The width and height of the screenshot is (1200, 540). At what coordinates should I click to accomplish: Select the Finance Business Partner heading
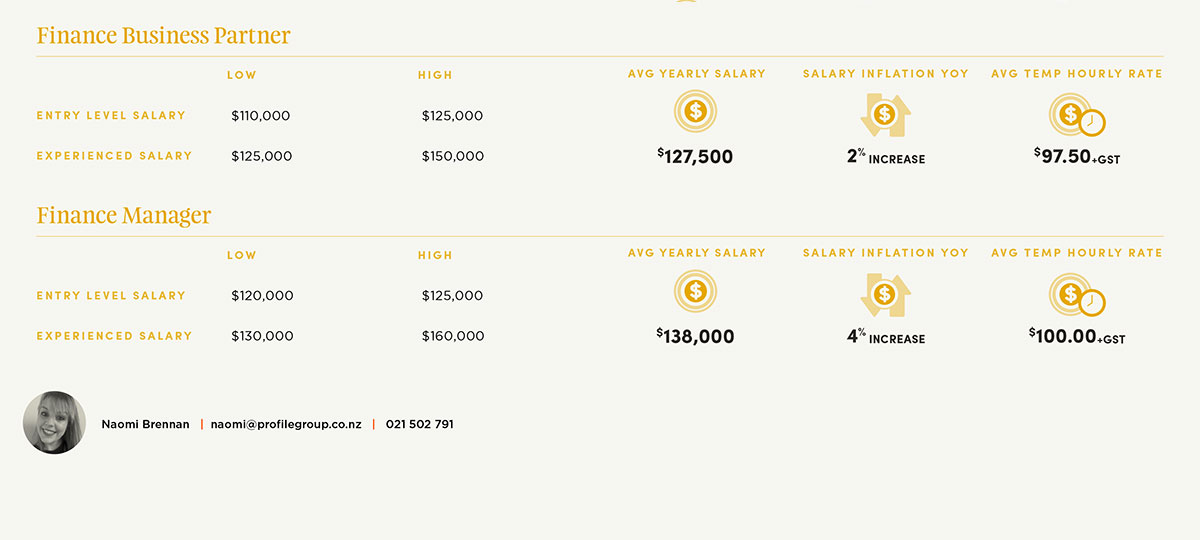[163, 36]
